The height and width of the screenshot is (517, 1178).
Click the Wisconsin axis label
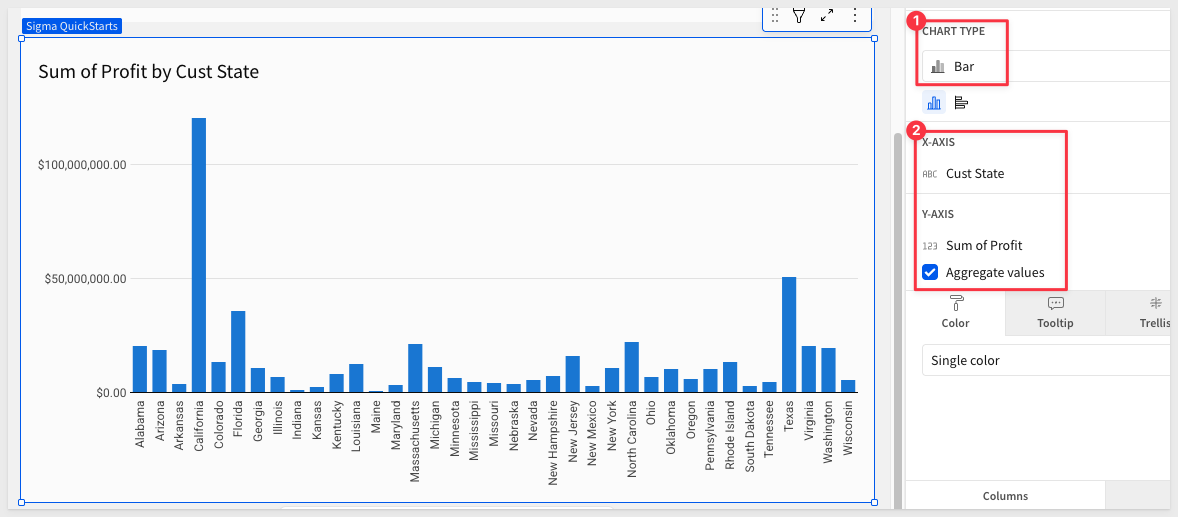(x=847, y=426)
